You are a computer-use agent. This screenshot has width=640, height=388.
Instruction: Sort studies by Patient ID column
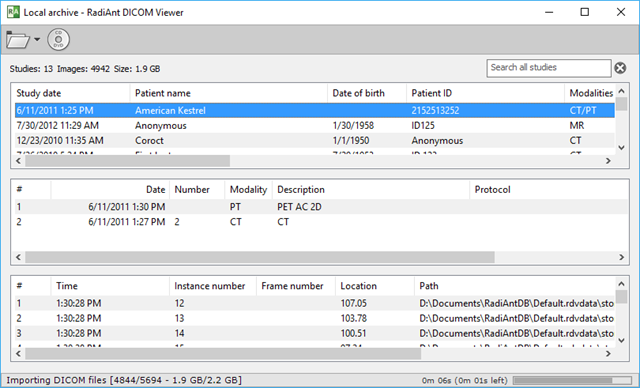click(x=485, y=93)
